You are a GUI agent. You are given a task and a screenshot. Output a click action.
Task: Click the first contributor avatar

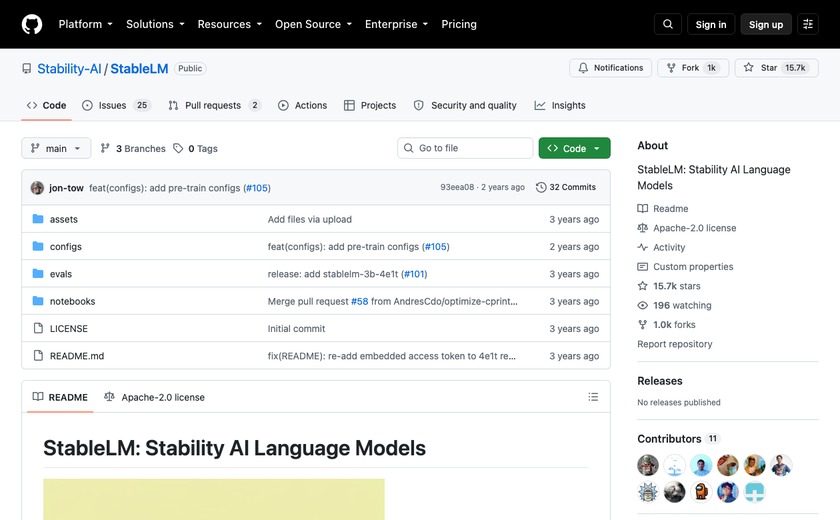click(648, 465)
